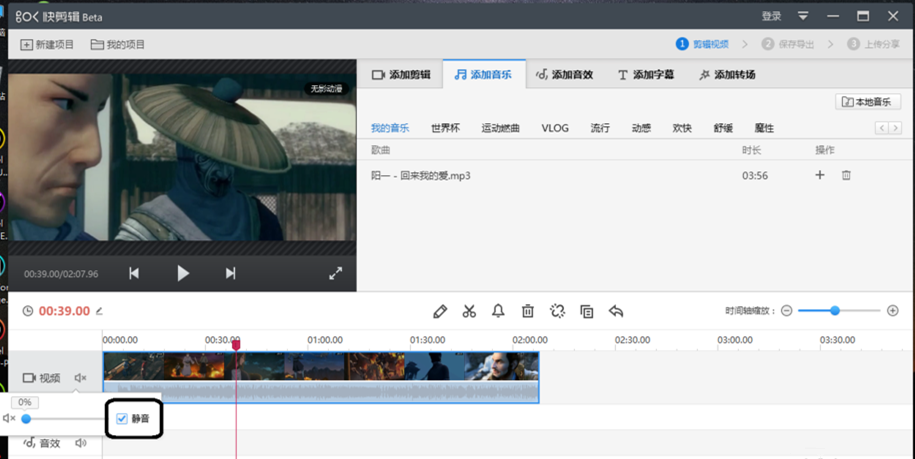
Task: Delete the clip with the timeline trash icon
Action: pyautogui.click(x=528, y=311)
